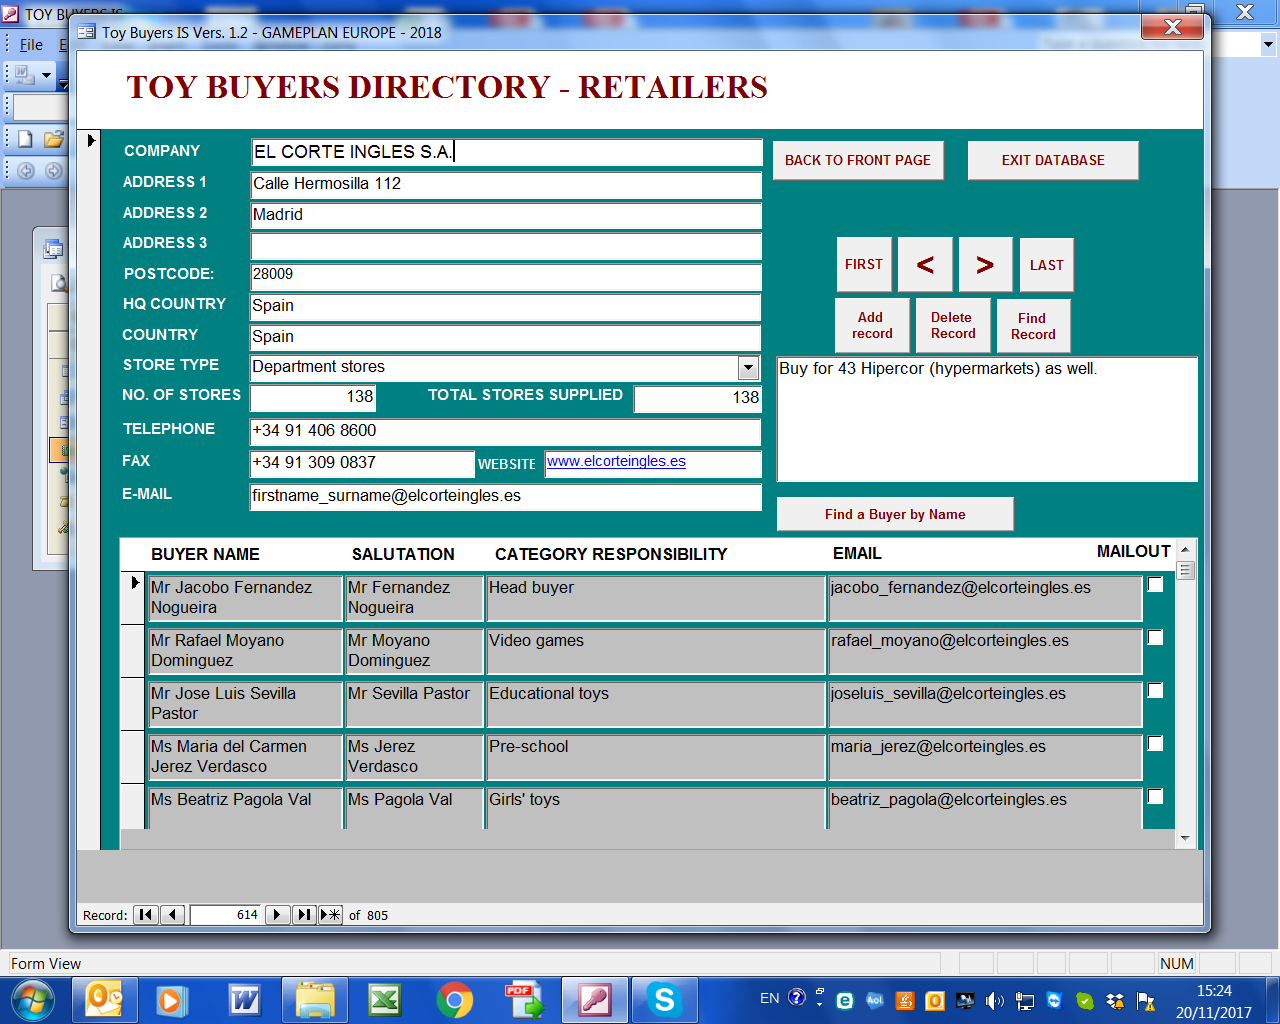Click the record number box showing 614
The image size is (1280, 1024).
coord(226,914)
